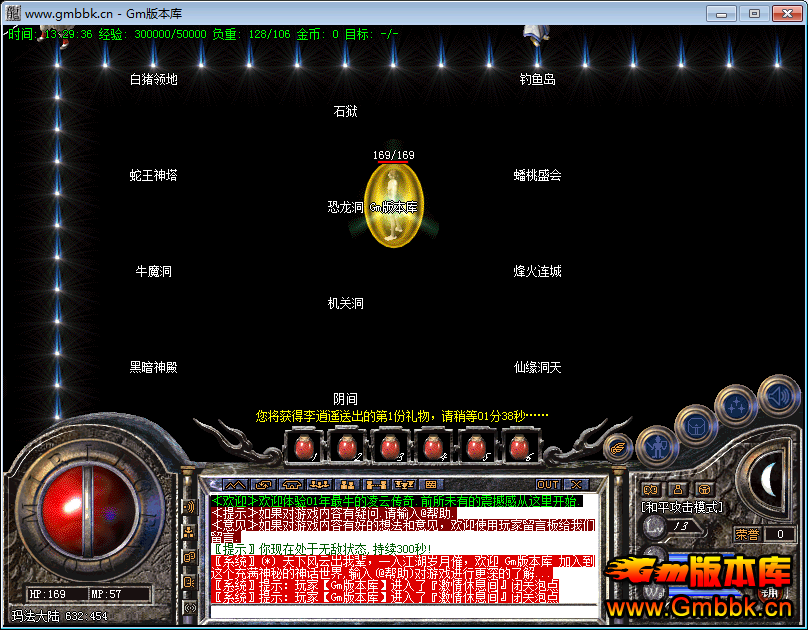Viewport: 808px width, 630px height.
Task: Click the ring-shaped small icon above attack mode
Action: tap(704, 489)
